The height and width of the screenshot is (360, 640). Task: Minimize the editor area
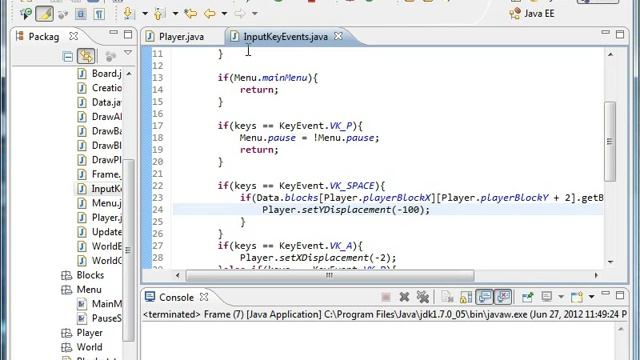click(x=605, y=33)
